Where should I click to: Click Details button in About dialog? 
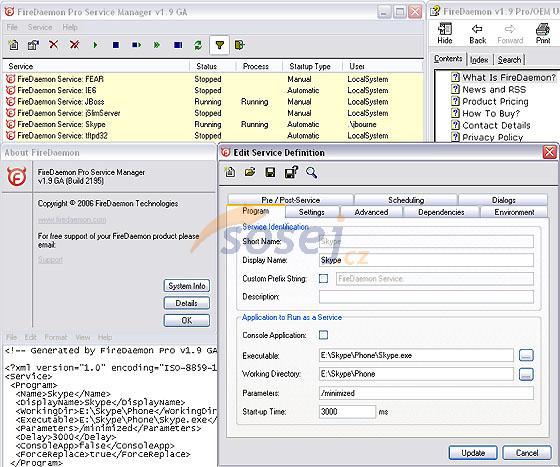pos(187,303)
